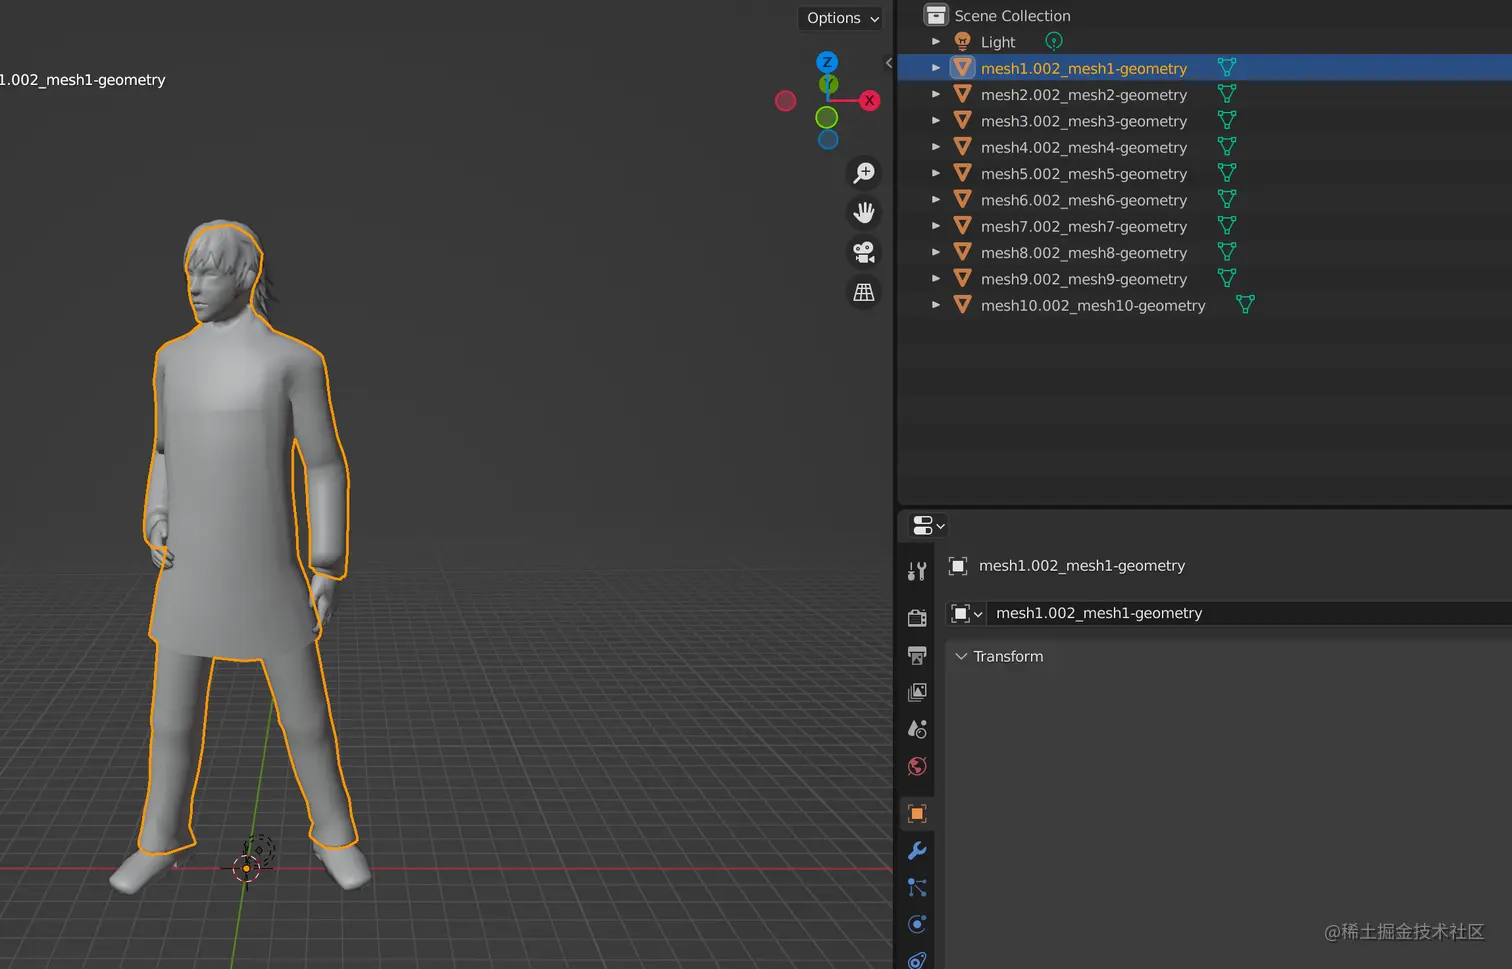The image size is (1512, 969).
Task: Expand the Light tree item
Action: click(936, 42)
